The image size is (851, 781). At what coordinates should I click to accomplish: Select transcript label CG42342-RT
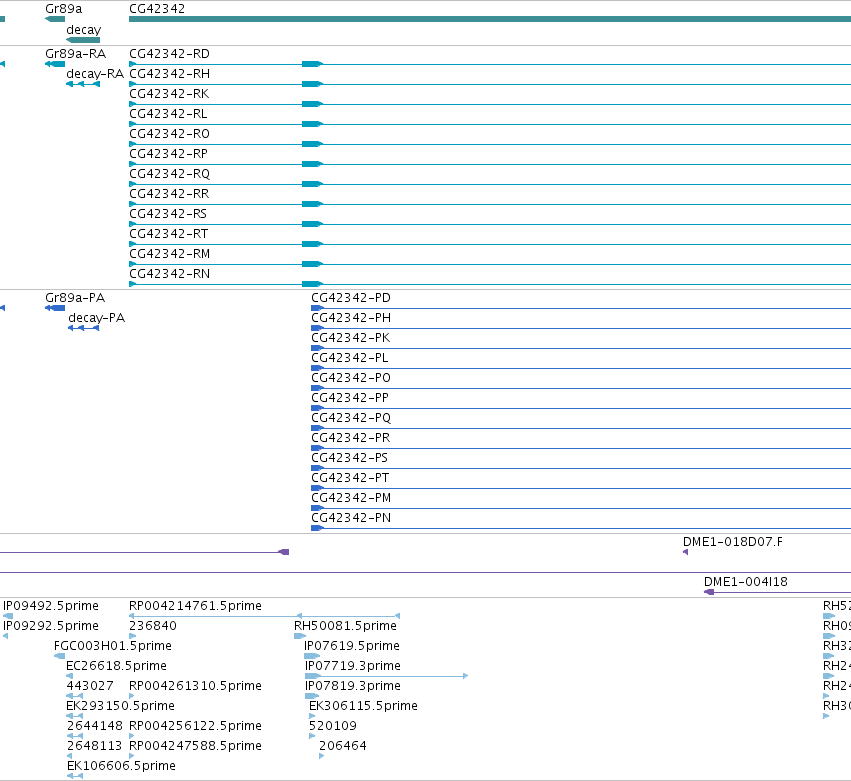(168, 234)
